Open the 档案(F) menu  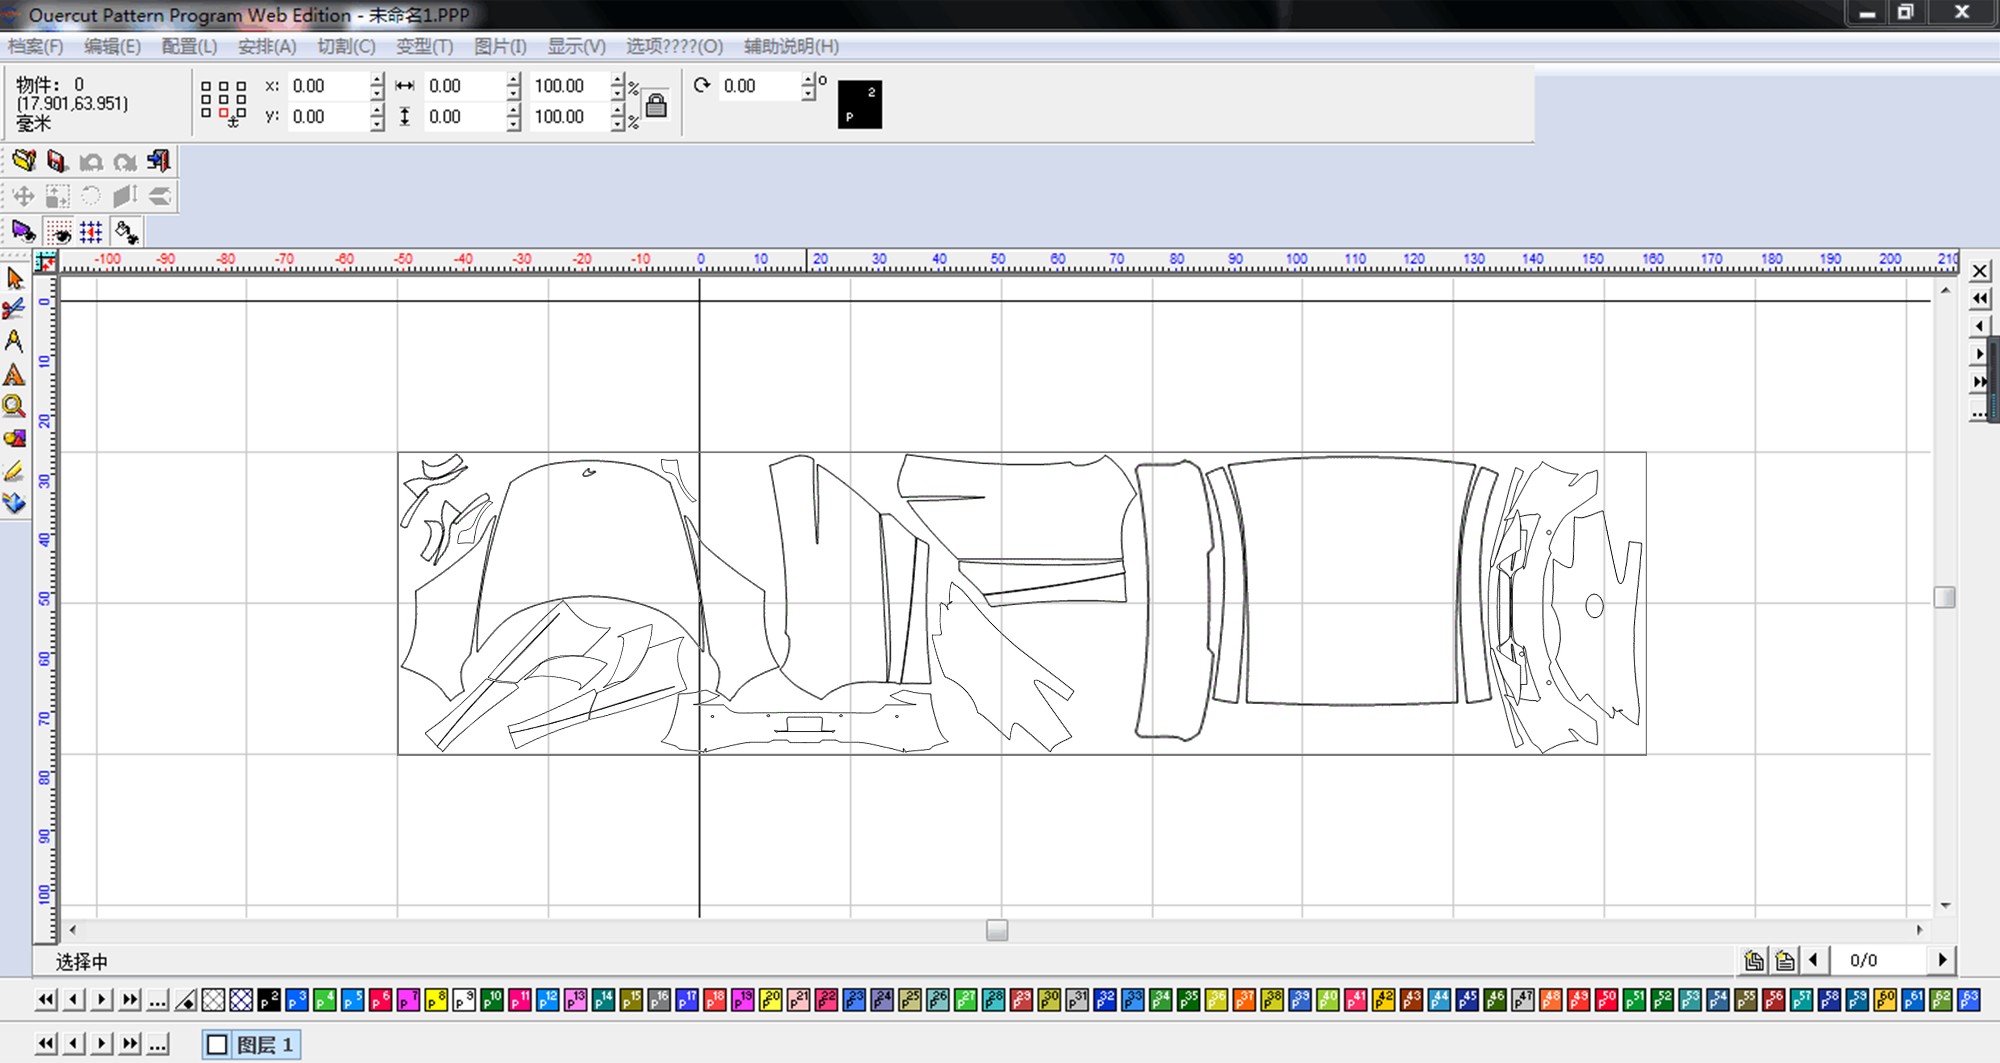[x=35, y=46]
